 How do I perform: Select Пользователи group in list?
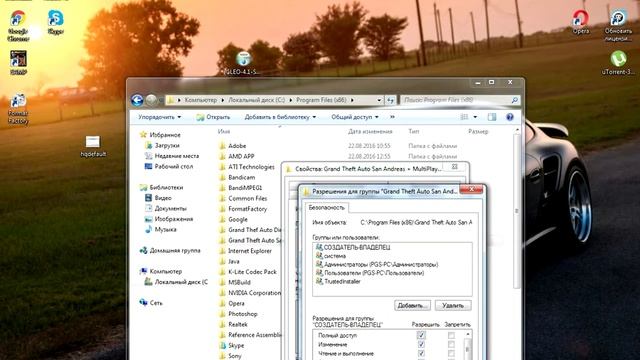point(370,273)
